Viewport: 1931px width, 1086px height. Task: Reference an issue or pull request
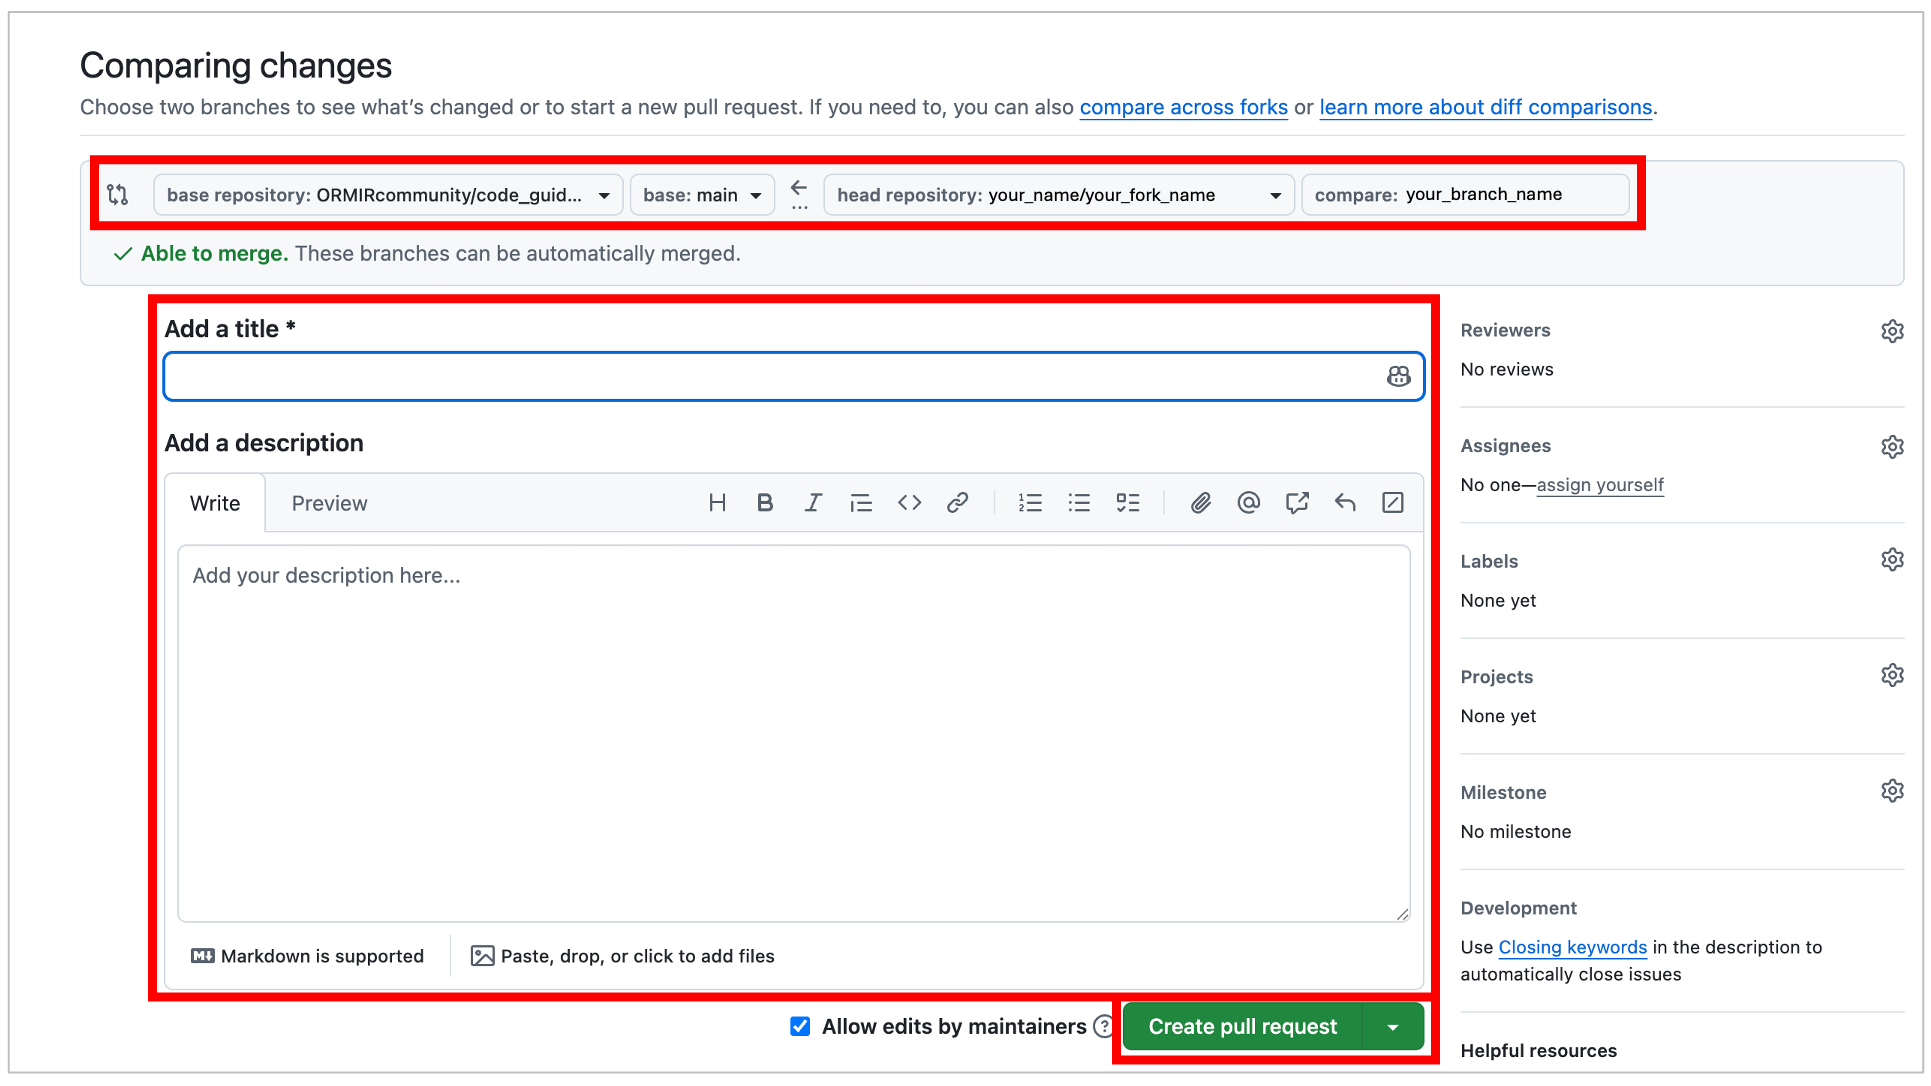point(1297,503)
